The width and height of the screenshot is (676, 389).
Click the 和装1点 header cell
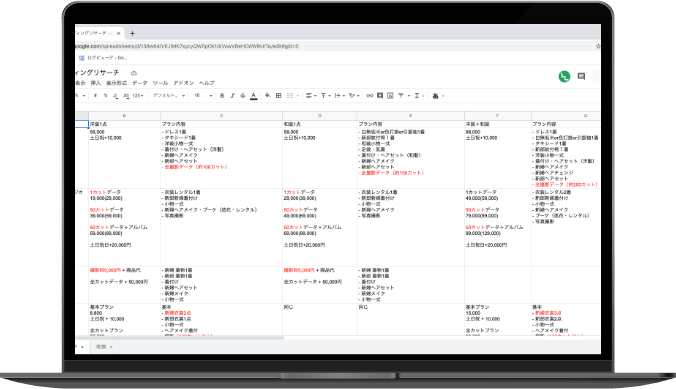tap(319, 124)
